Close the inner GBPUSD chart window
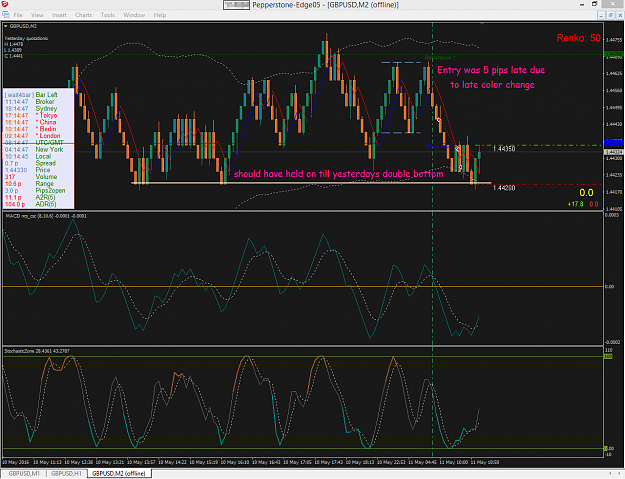 pos(620,15)
